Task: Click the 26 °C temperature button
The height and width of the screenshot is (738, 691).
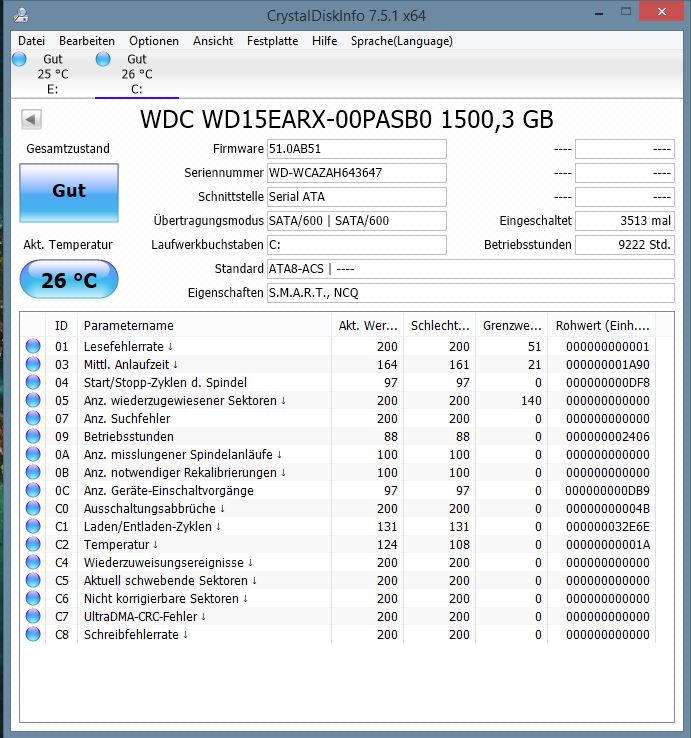Action: click(69, 280)
